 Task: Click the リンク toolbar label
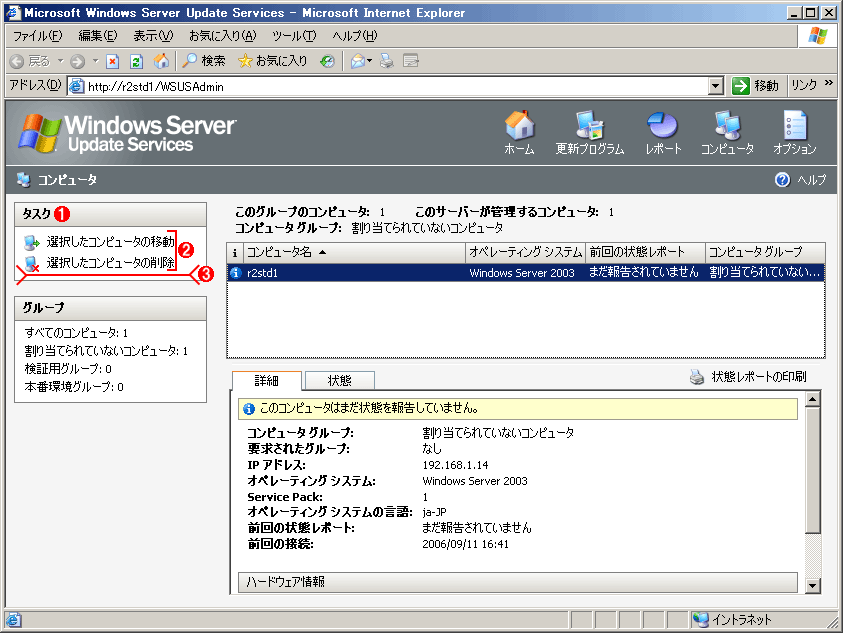pos(804,86)
